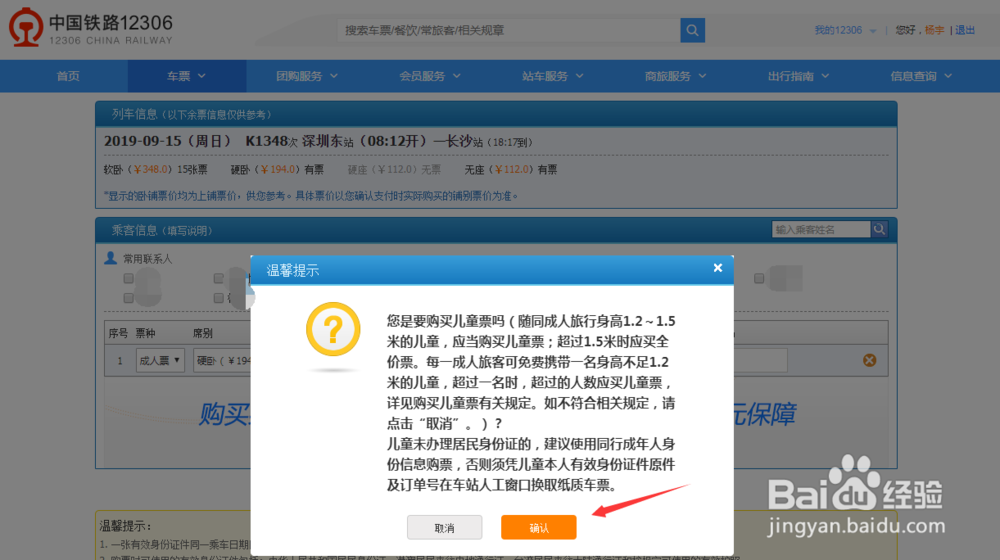Viewport: 1000px width, 560px height.
Task: Open the 首页 home menu item
Action: tap(68, 76)
